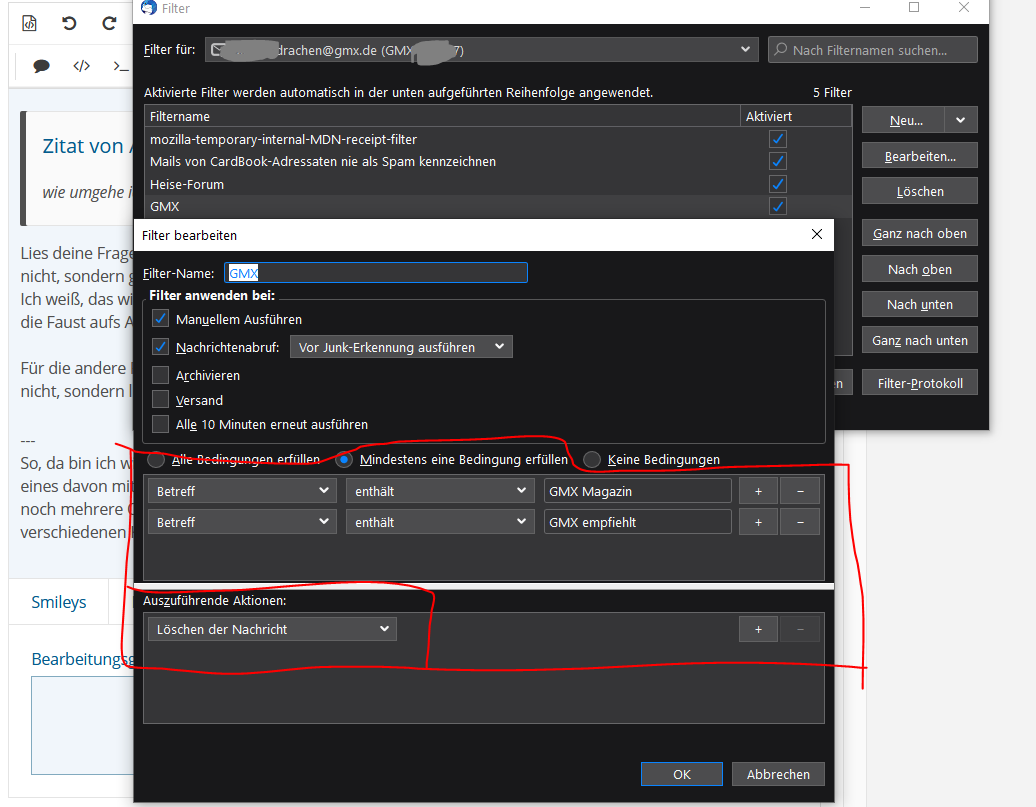Click the GMX Magazin value field
The height and width of the screenshot is (807, 1036).
coord(638,491)
